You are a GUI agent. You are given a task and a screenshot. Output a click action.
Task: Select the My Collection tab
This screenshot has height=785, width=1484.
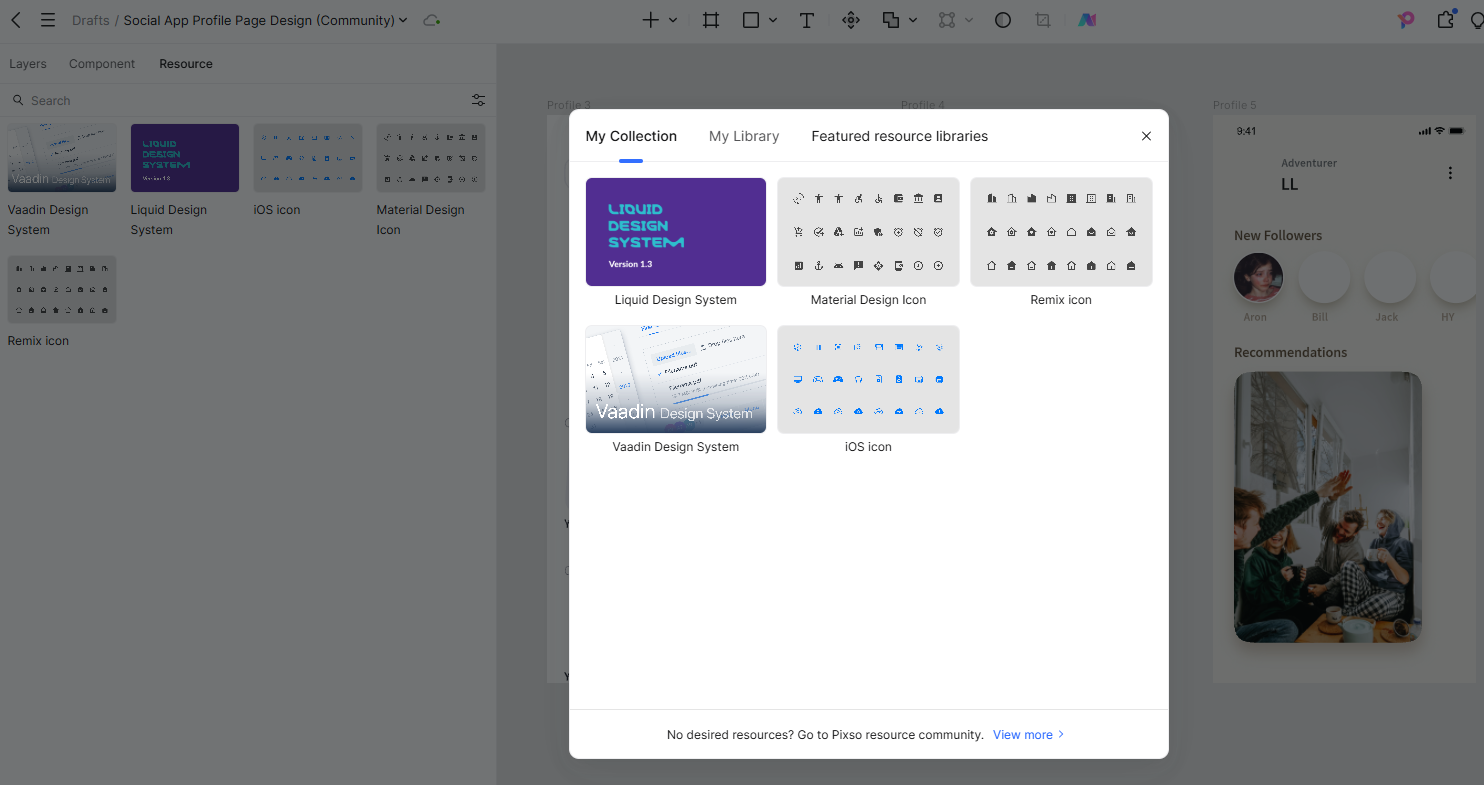click(x=631, y=136)
